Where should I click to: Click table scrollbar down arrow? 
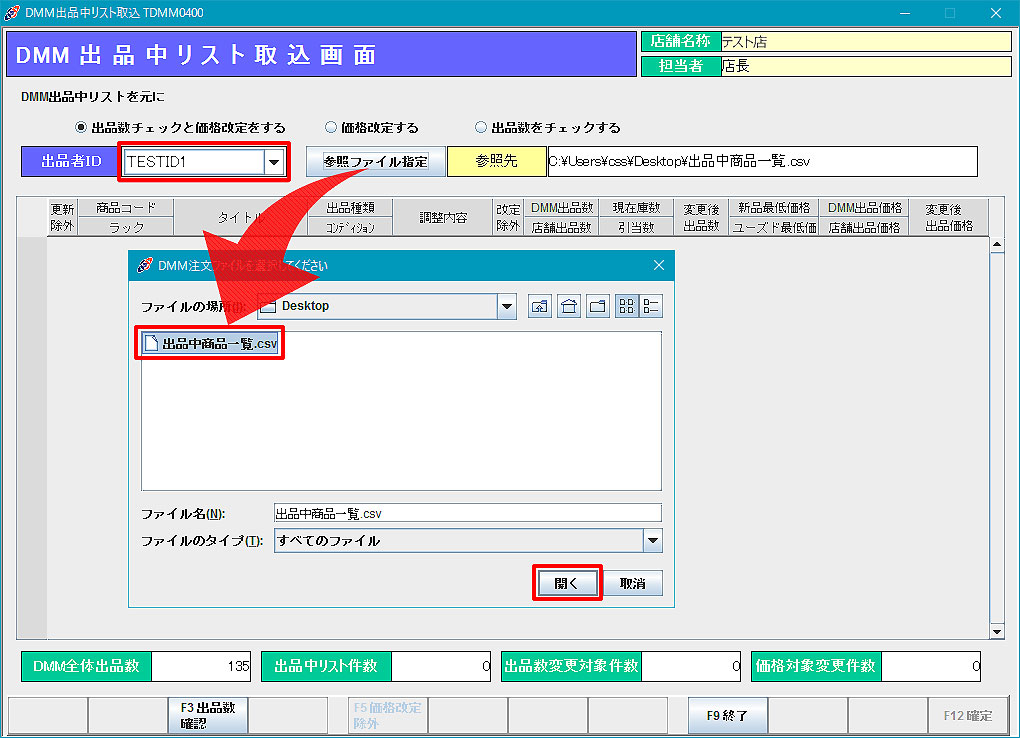click(997, 631)
